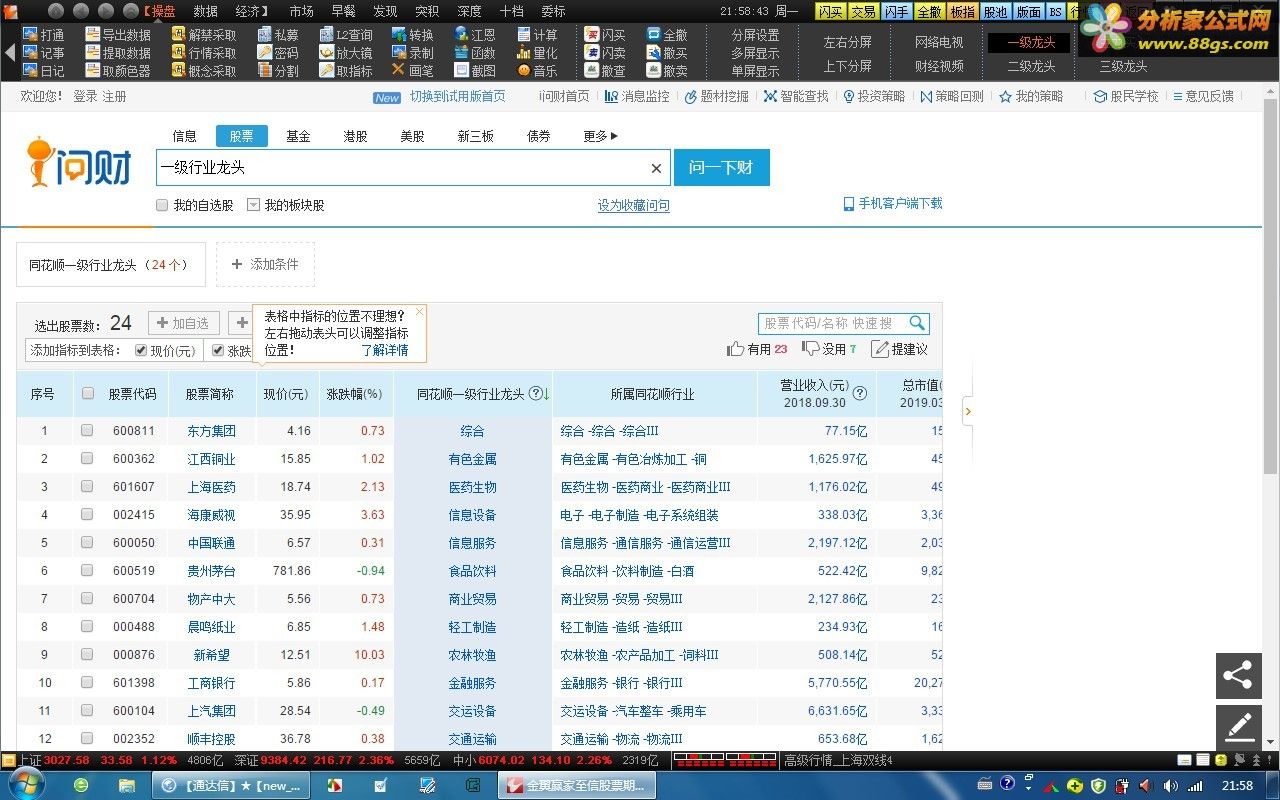Click the volume icon in system tray
This screenshot has width=1280, height=800.
(1170, 785)
